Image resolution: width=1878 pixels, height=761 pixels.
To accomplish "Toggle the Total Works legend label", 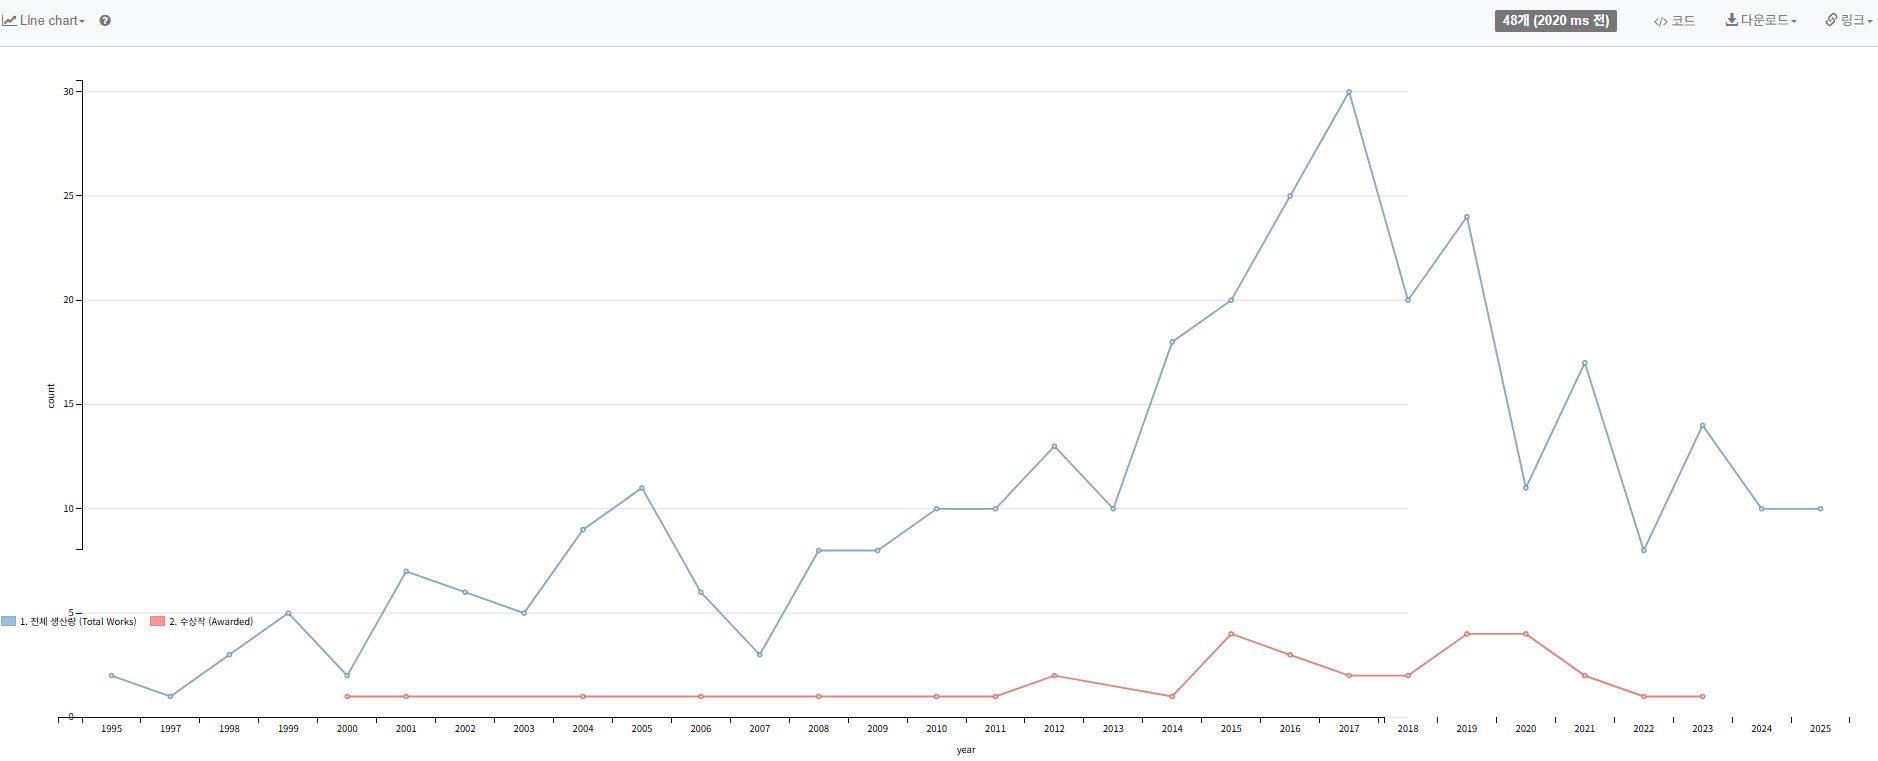I will 78,622.
